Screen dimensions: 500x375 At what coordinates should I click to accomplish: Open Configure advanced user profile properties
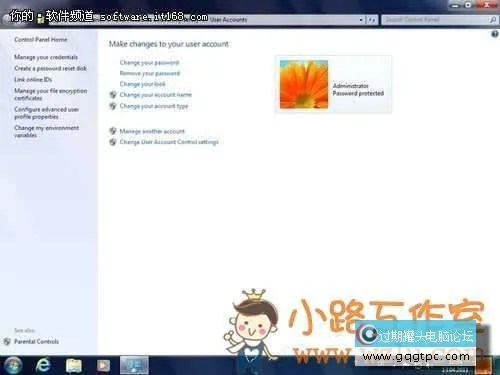pos(47,113)
